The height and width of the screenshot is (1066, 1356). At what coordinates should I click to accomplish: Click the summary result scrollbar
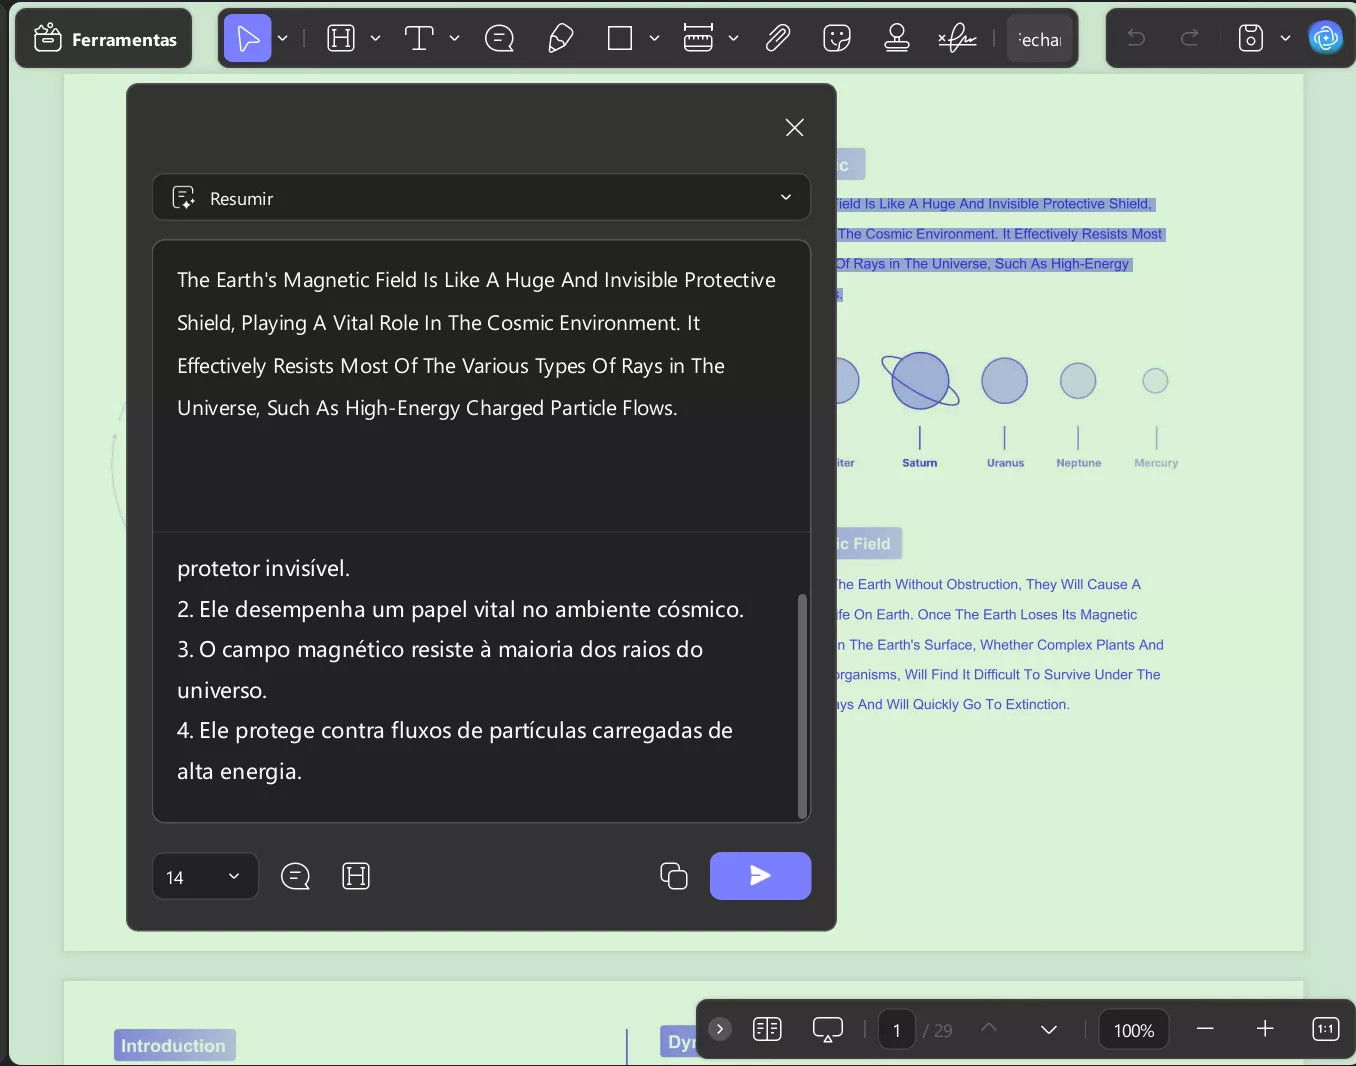802,706
